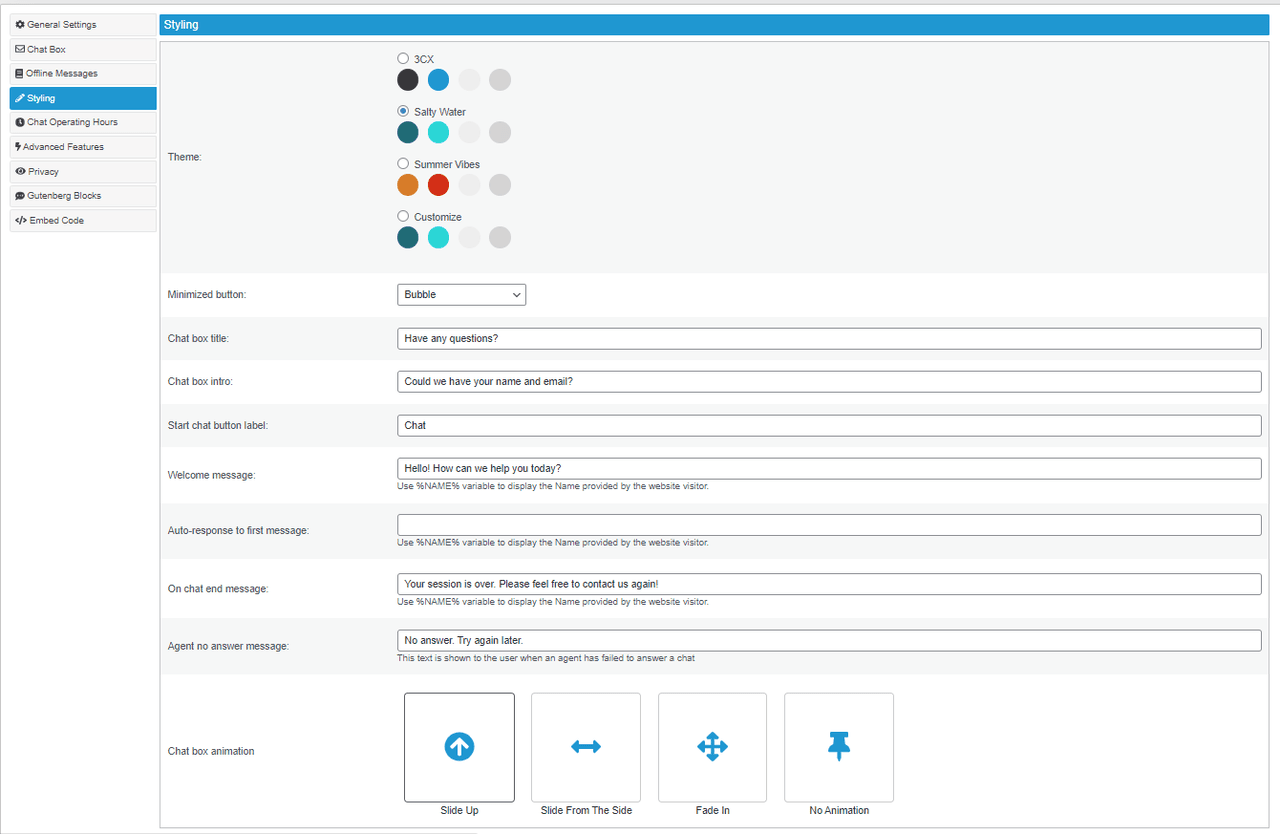Click the On chat end message field
Image resolution: width=1280 pixels, height=834 pixels.
coord(829,583)
